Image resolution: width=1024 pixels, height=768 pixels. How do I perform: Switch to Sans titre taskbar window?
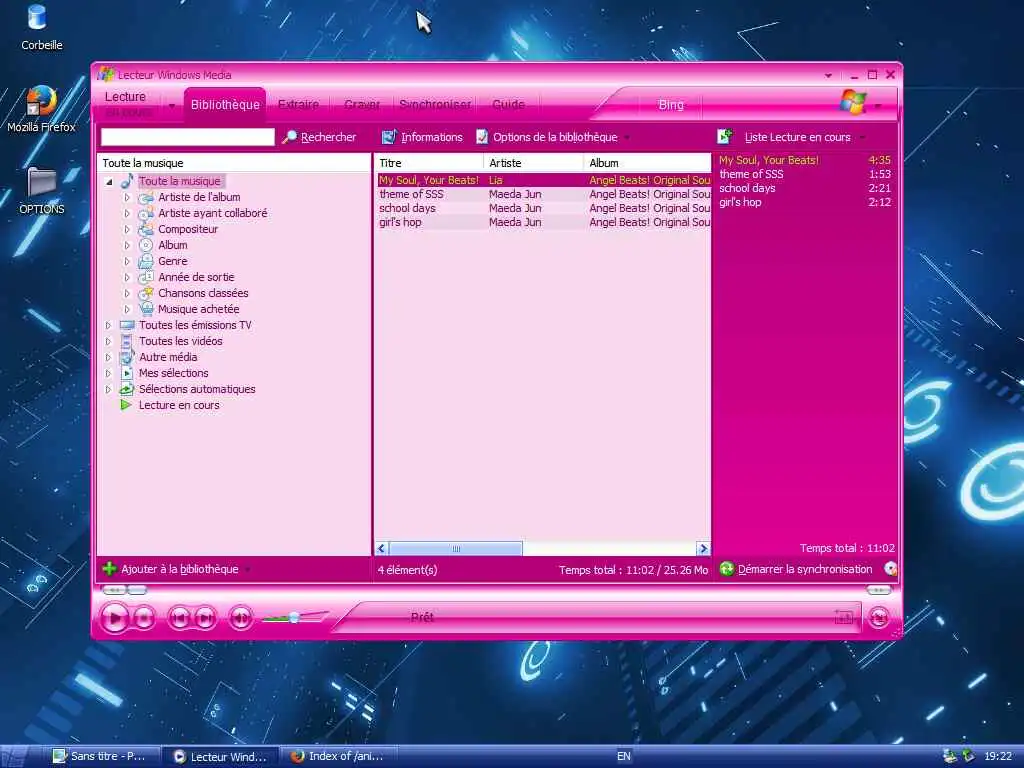[x=105, y=756]
